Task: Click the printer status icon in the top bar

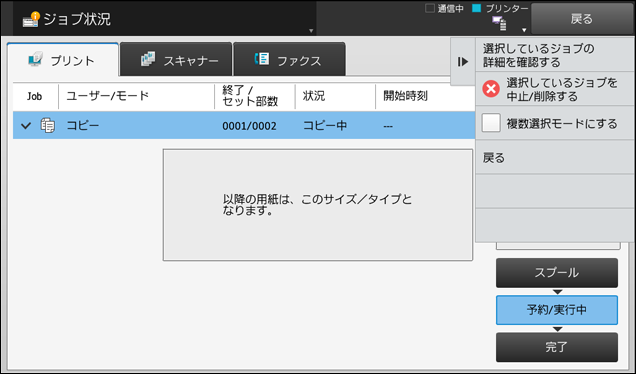Action: pos(499,24)
